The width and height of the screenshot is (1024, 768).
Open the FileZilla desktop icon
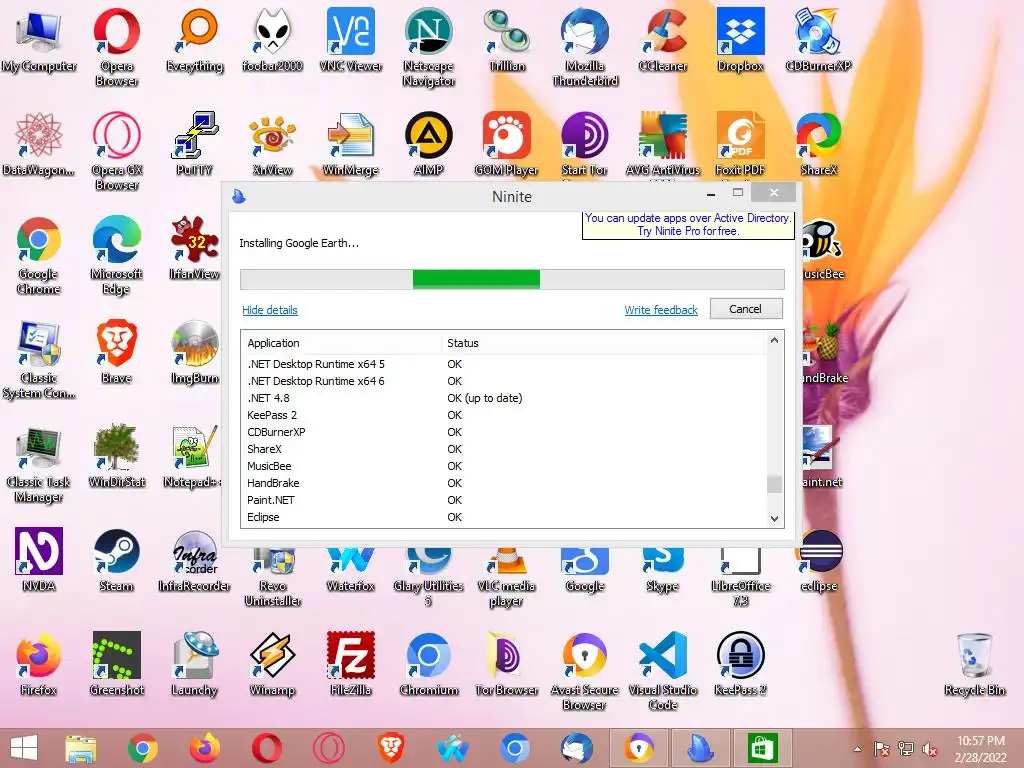click(351, 664)
